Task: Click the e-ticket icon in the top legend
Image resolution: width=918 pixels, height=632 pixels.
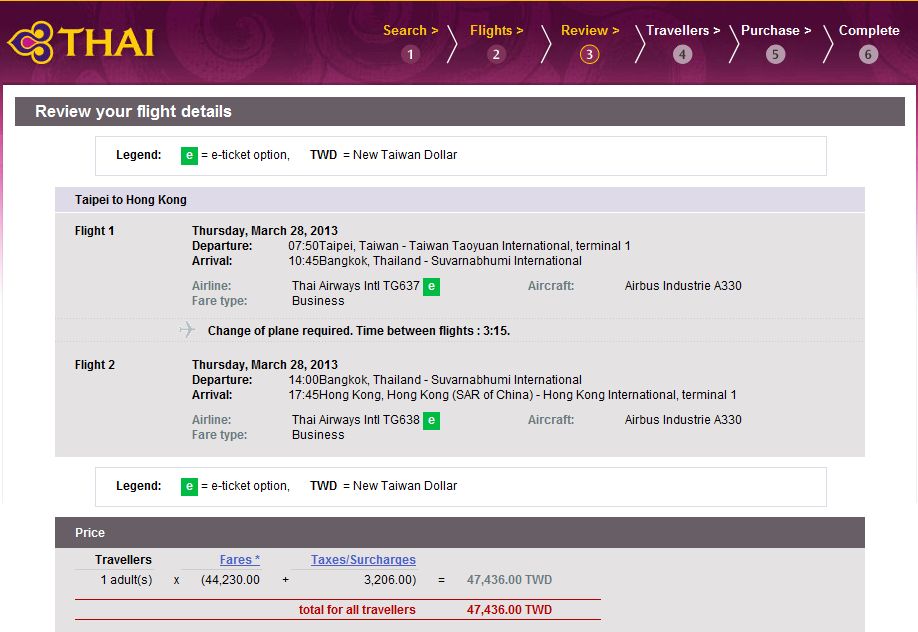Action: (x=189, y=155)
